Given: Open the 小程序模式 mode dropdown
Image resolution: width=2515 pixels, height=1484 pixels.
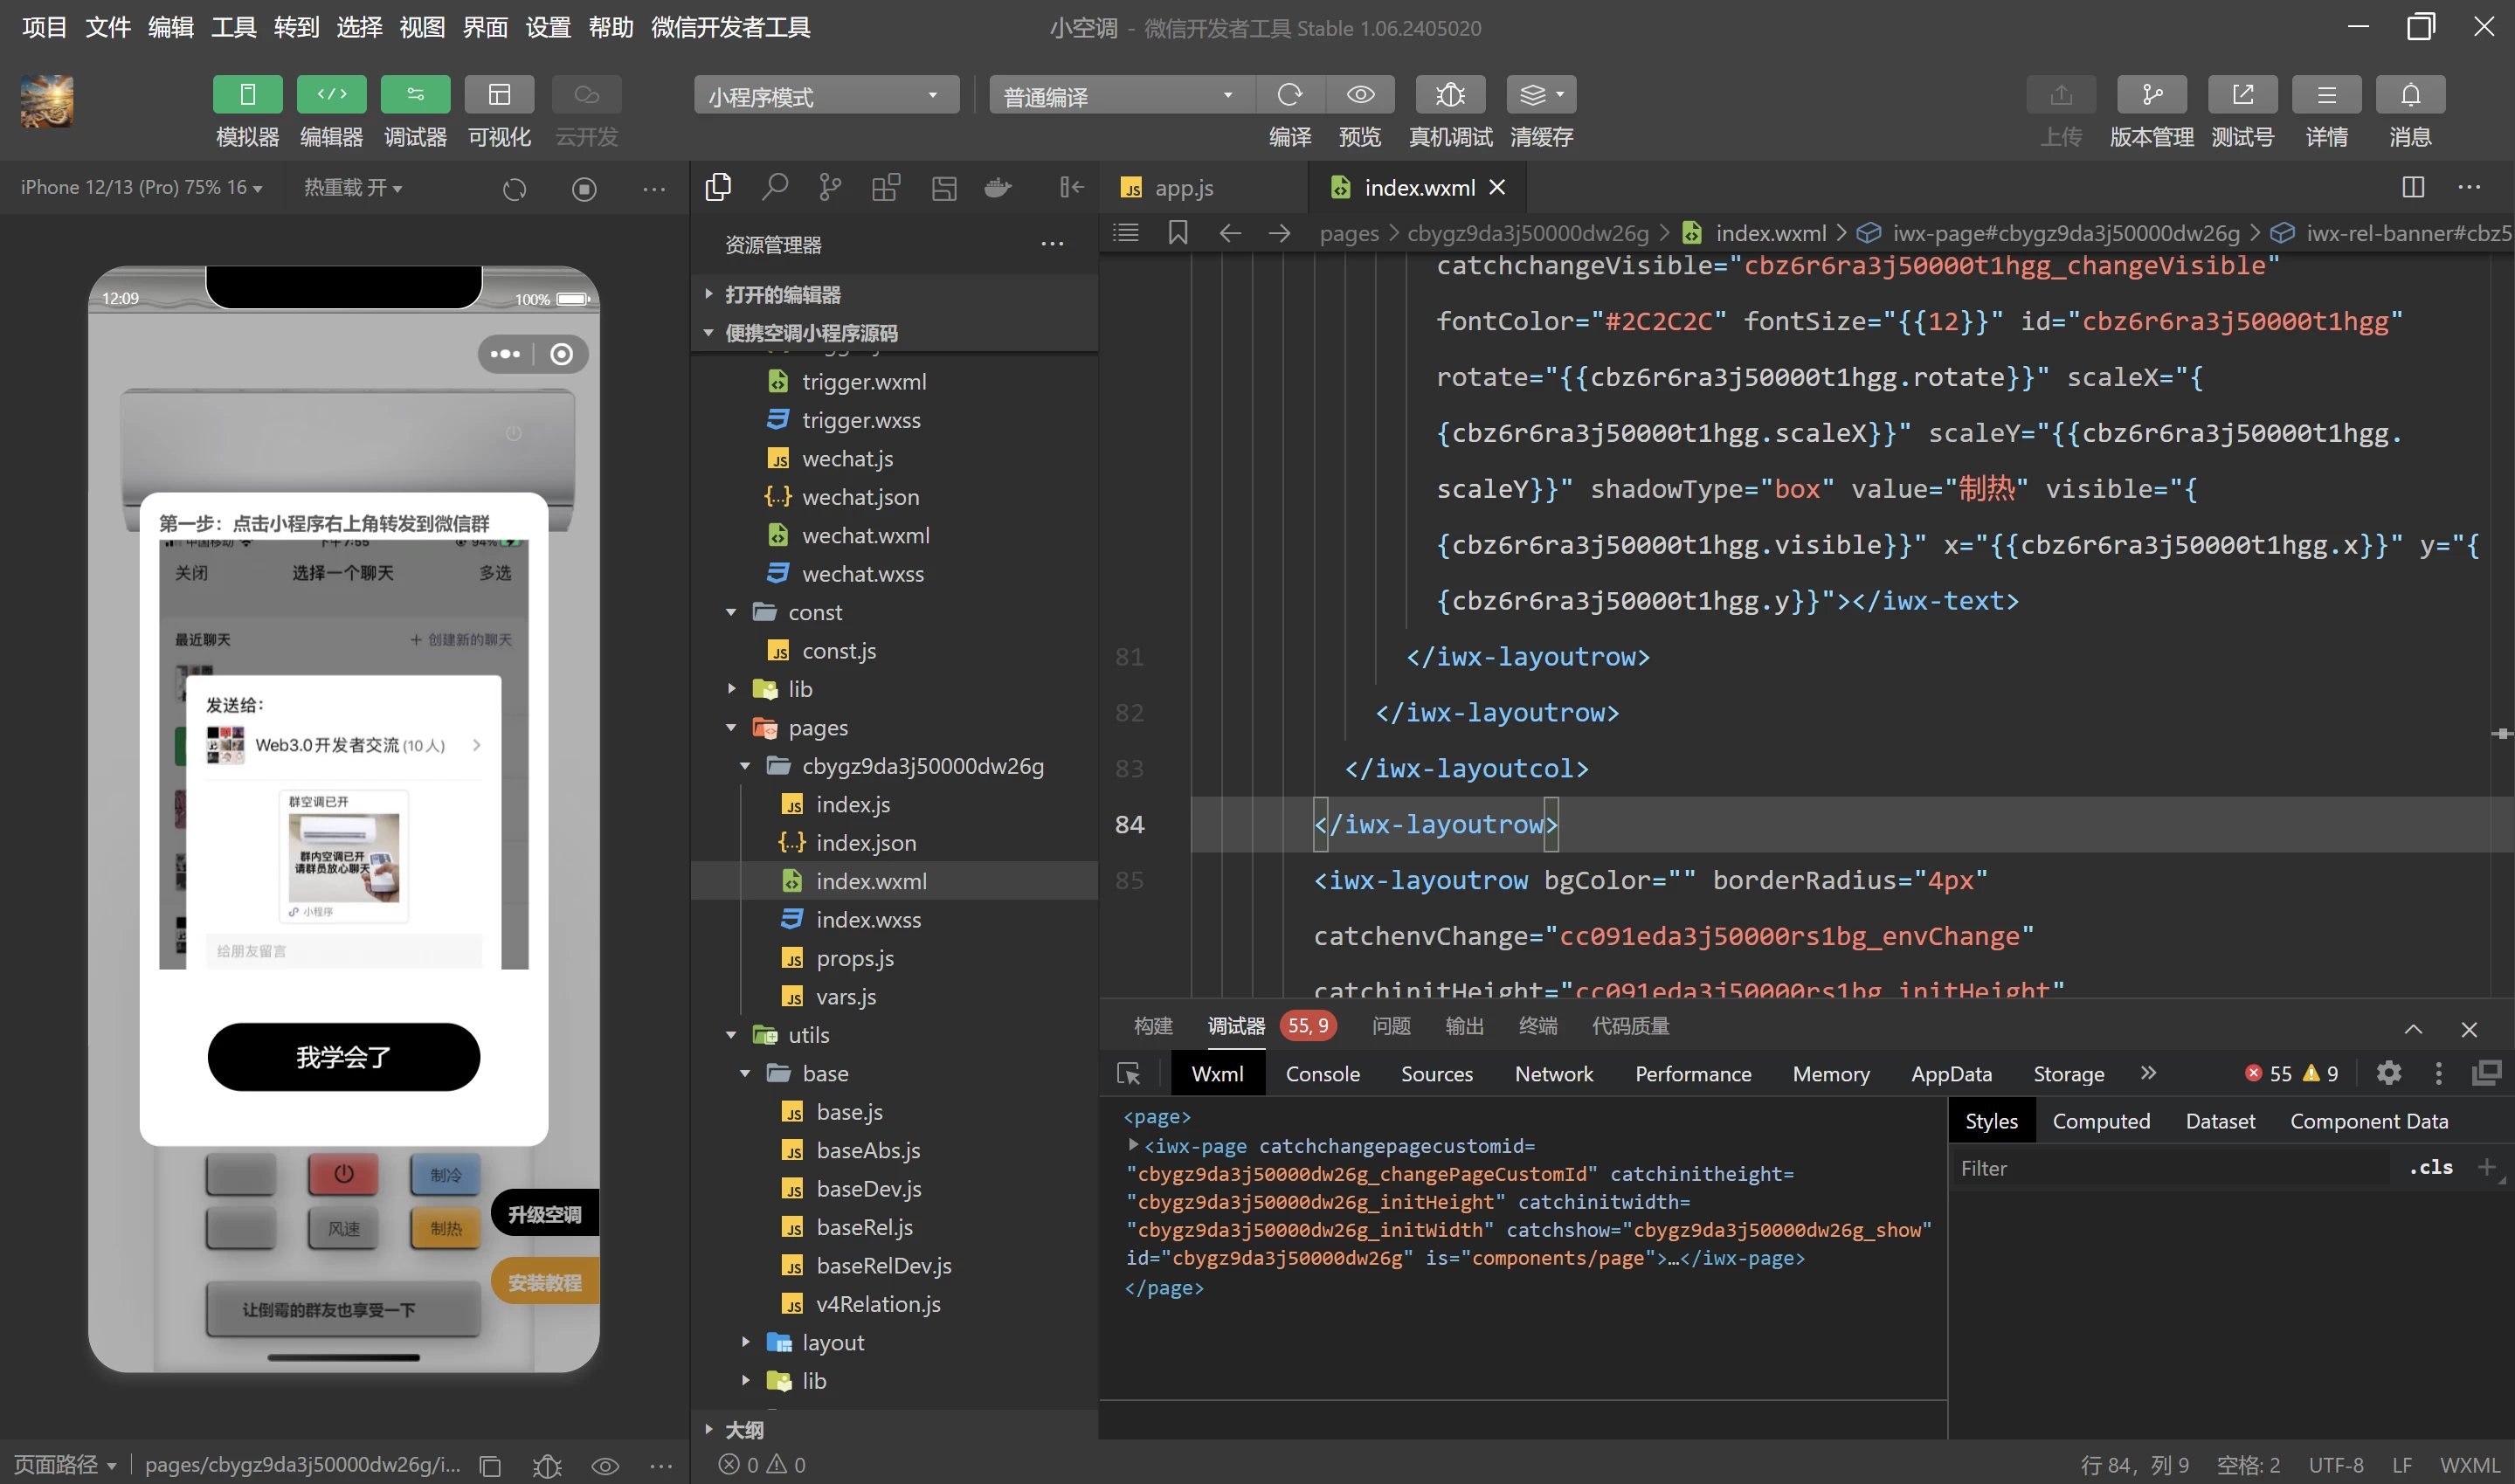Looking at the screenshot, I should (x=826, y=96).
